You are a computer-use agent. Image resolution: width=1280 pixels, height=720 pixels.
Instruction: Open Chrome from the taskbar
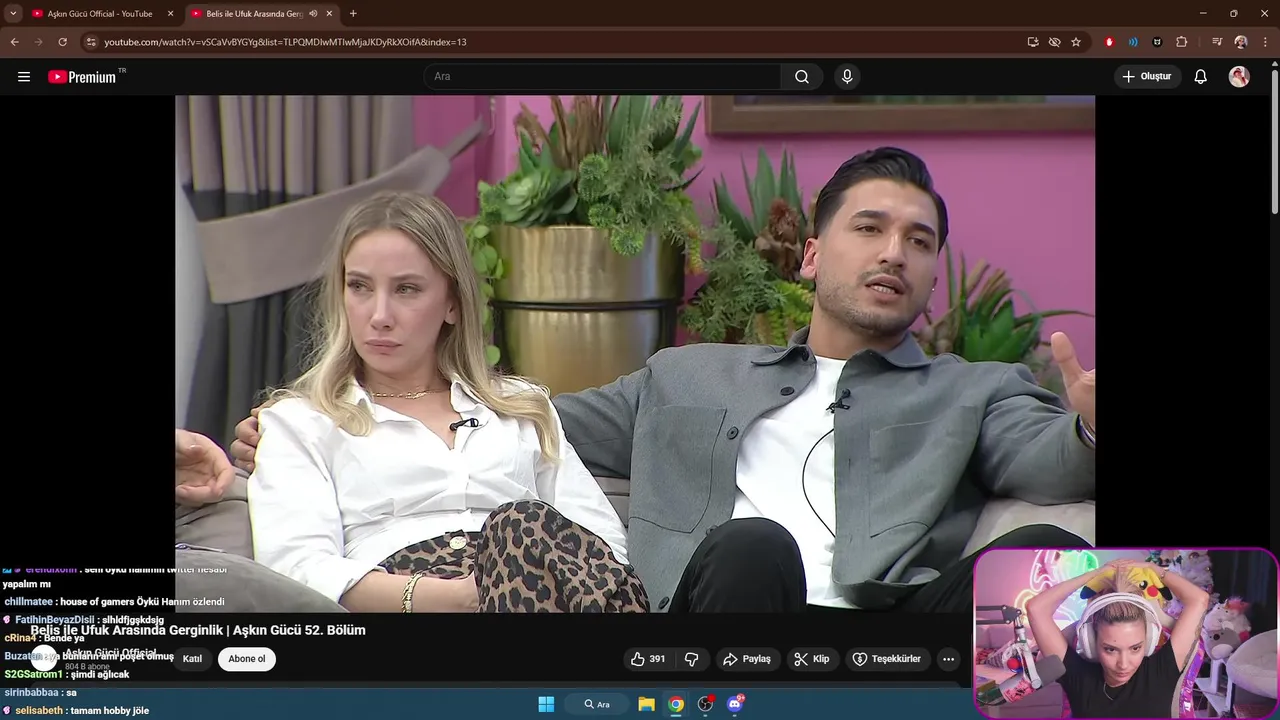coord(676,704)
